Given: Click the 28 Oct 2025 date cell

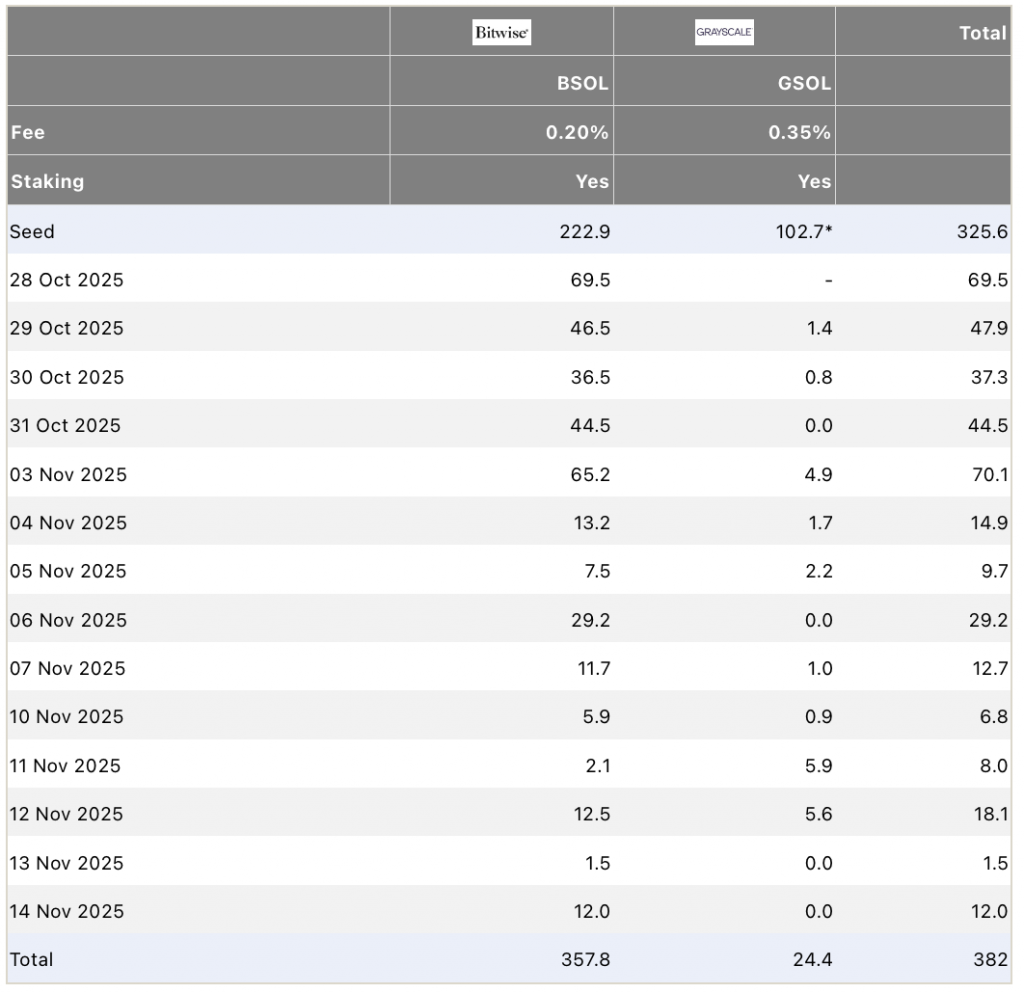Looking at the screenshot, I should point(66,280).
